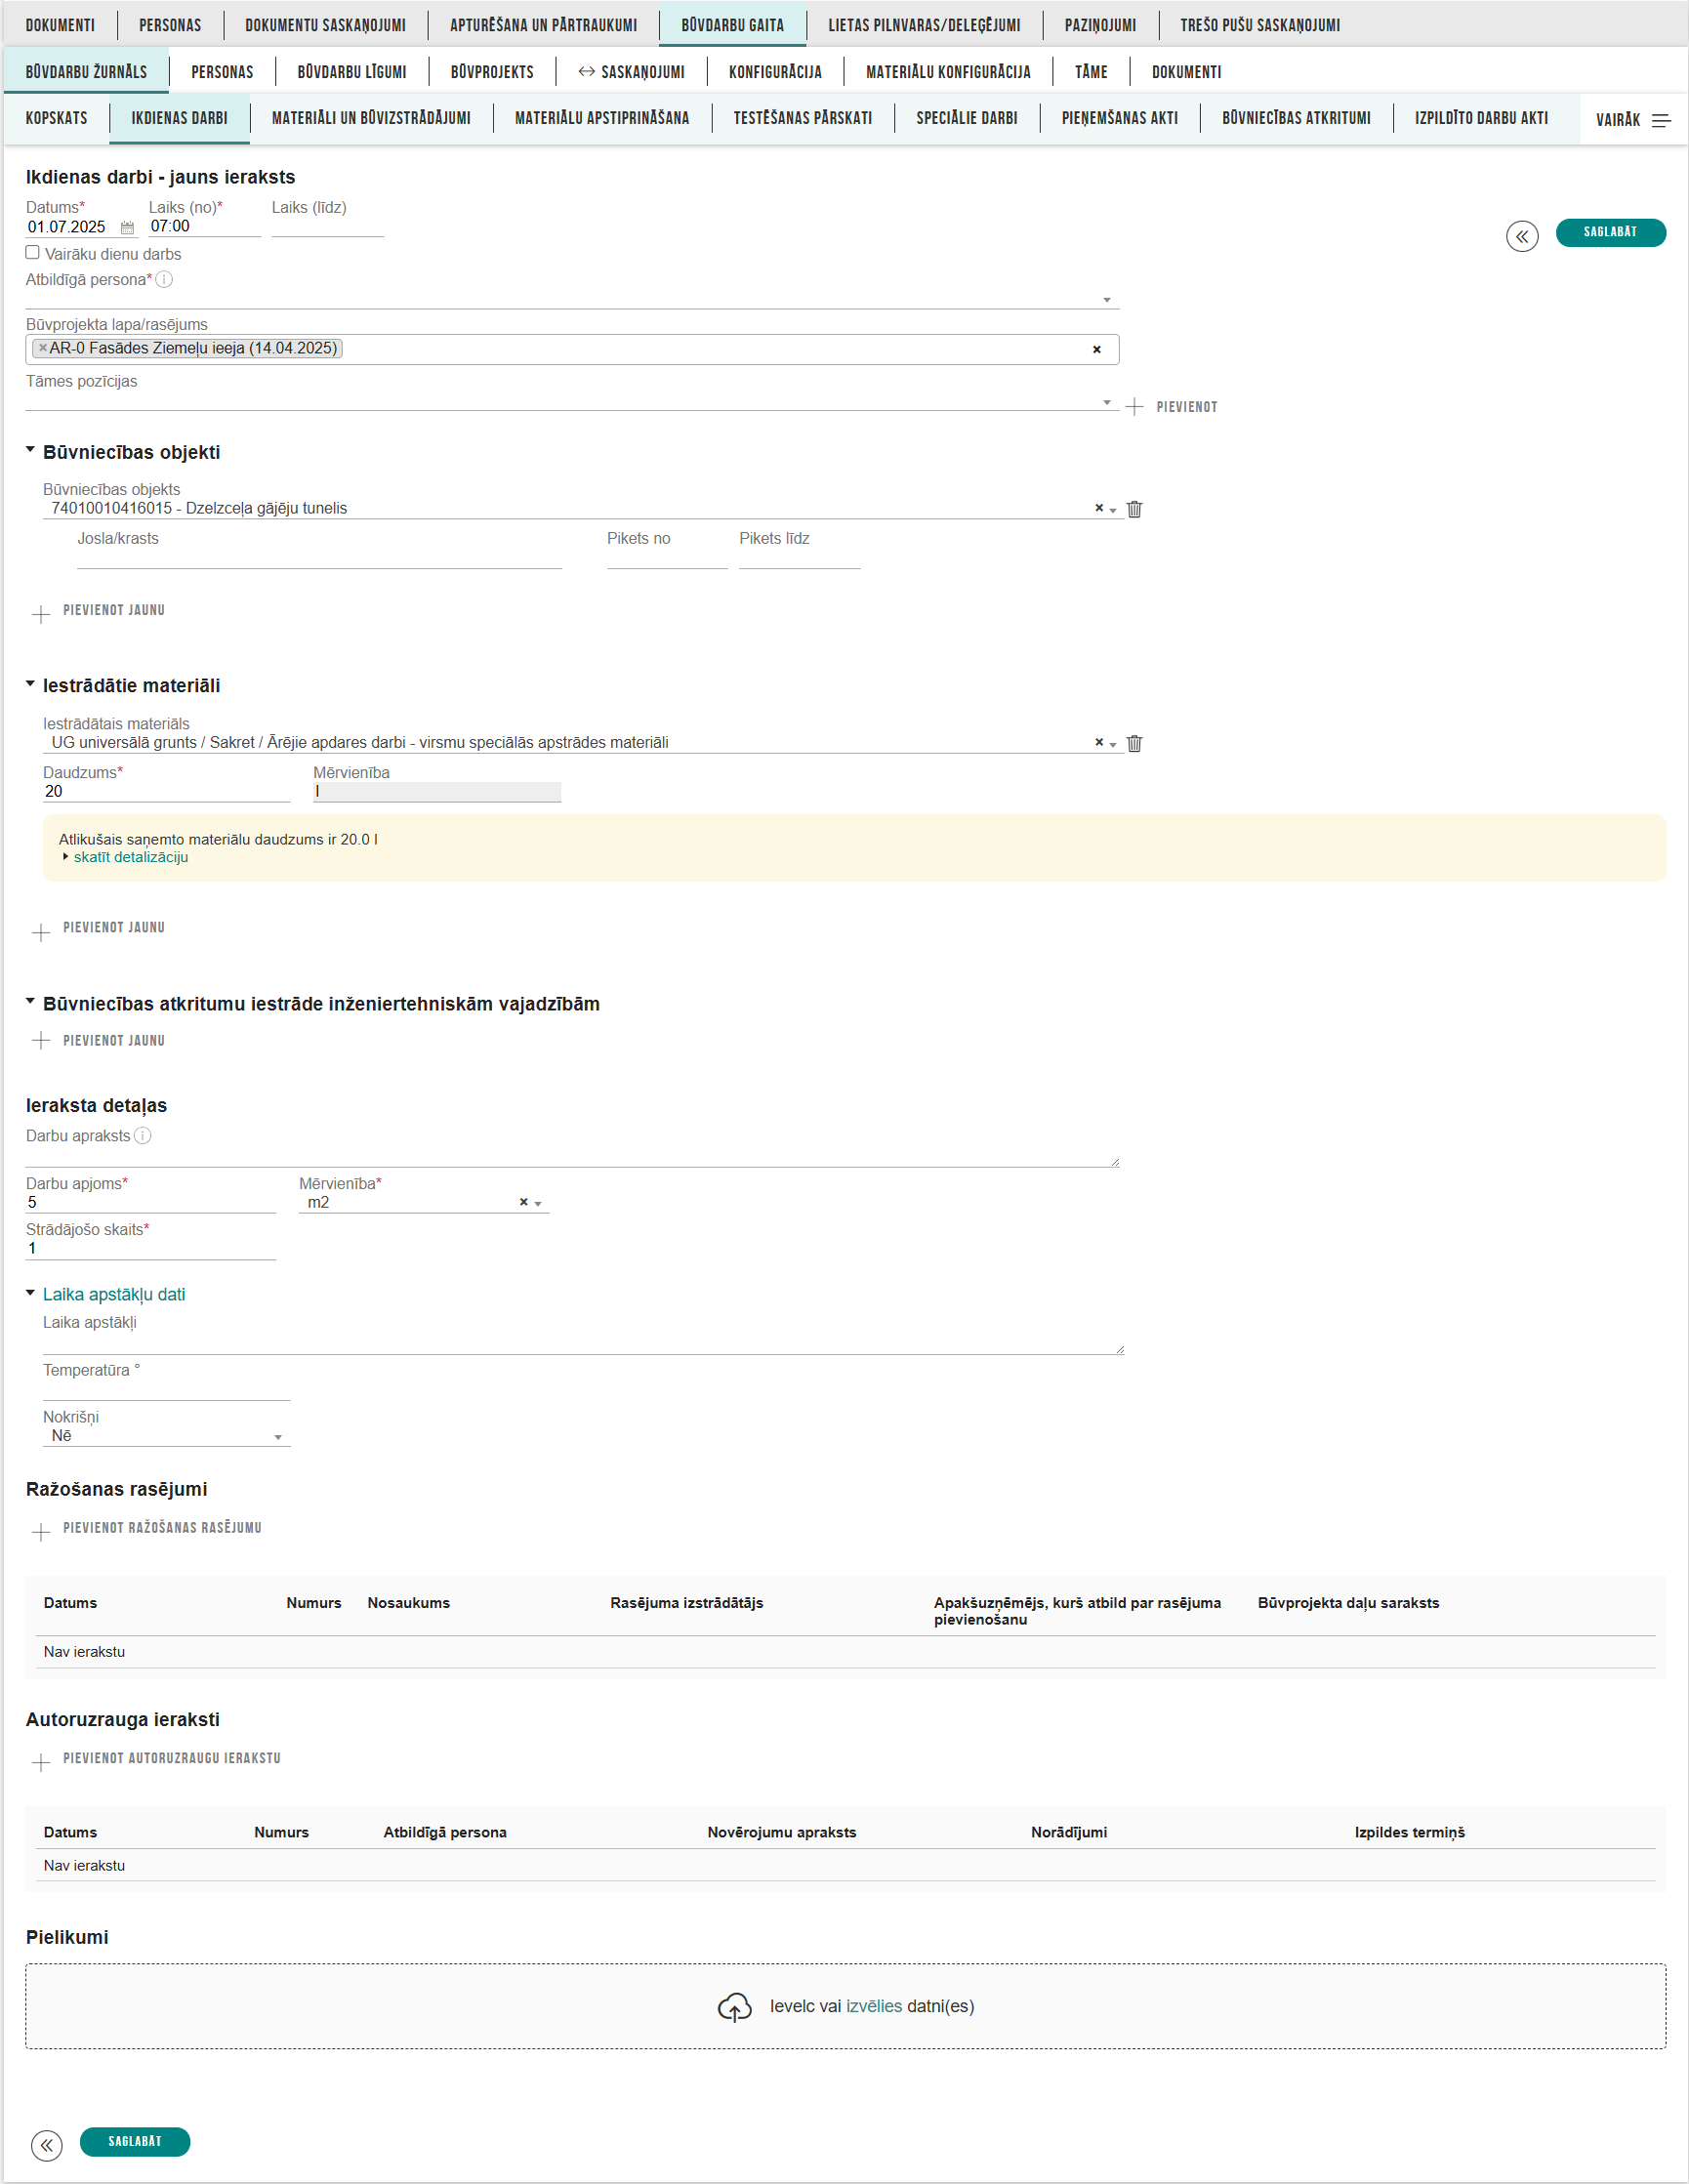Click the skatīt detalizāciju link
This screenshot has width=1689, height=2184.
[x=130, y=857]
